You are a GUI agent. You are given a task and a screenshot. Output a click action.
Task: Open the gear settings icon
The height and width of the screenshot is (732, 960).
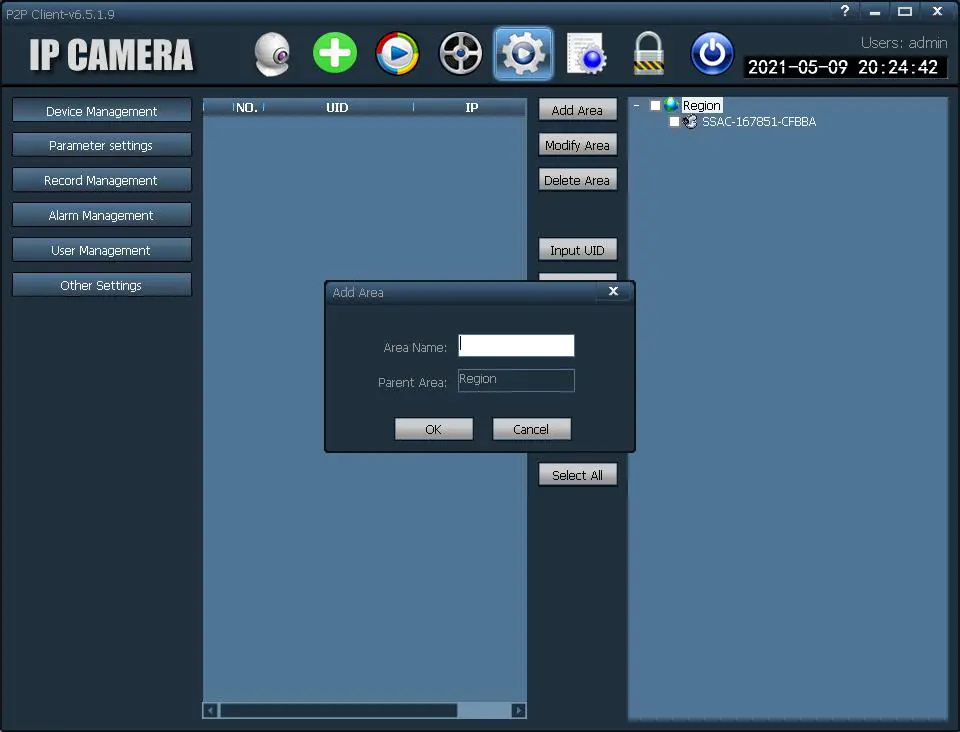click(522, 54)
